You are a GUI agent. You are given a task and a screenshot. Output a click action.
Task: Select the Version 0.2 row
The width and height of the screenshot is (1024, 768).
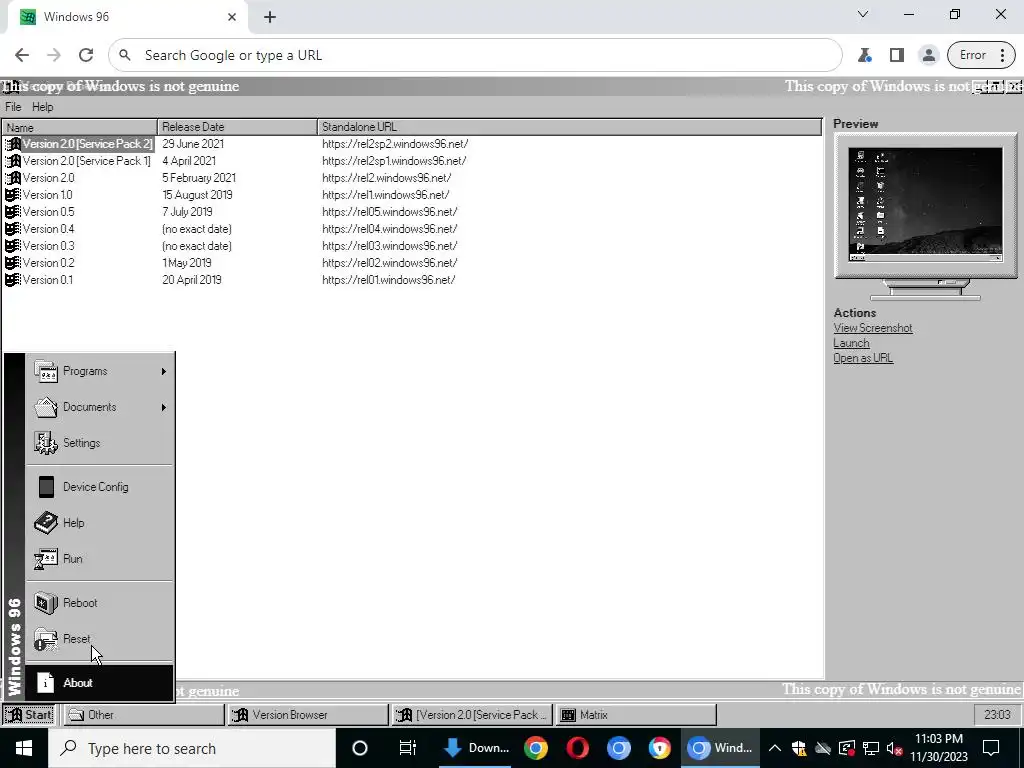click(412, 263)
